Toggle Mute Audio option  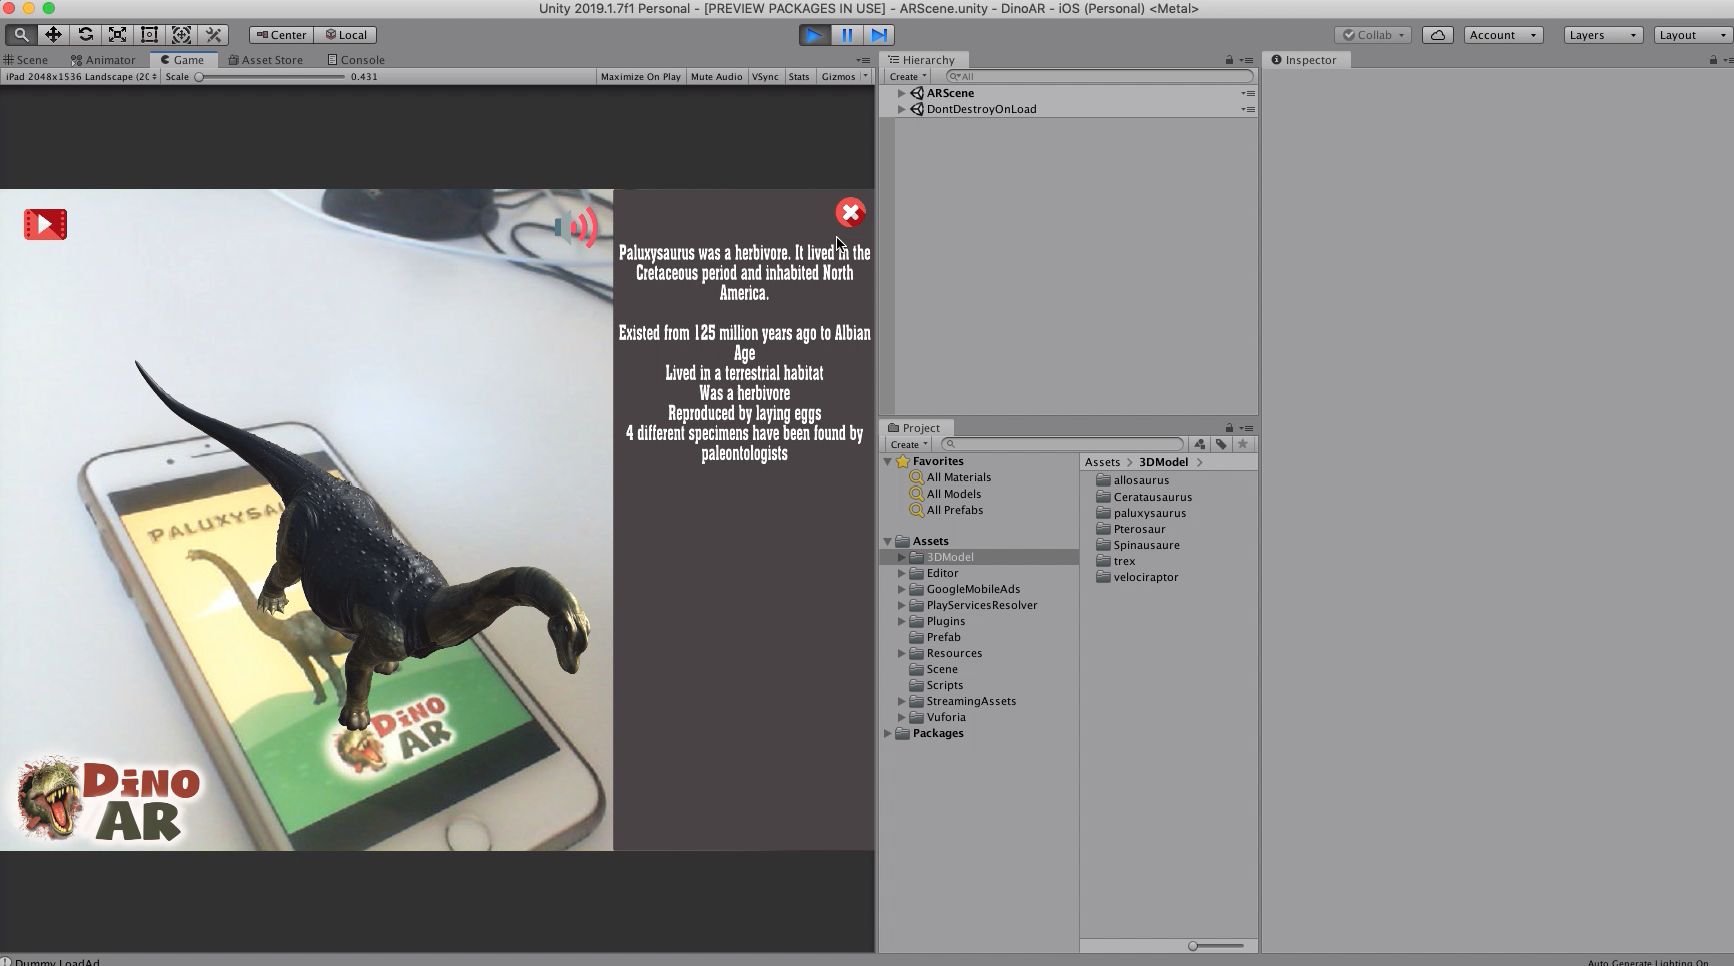[x=716, y=77]
